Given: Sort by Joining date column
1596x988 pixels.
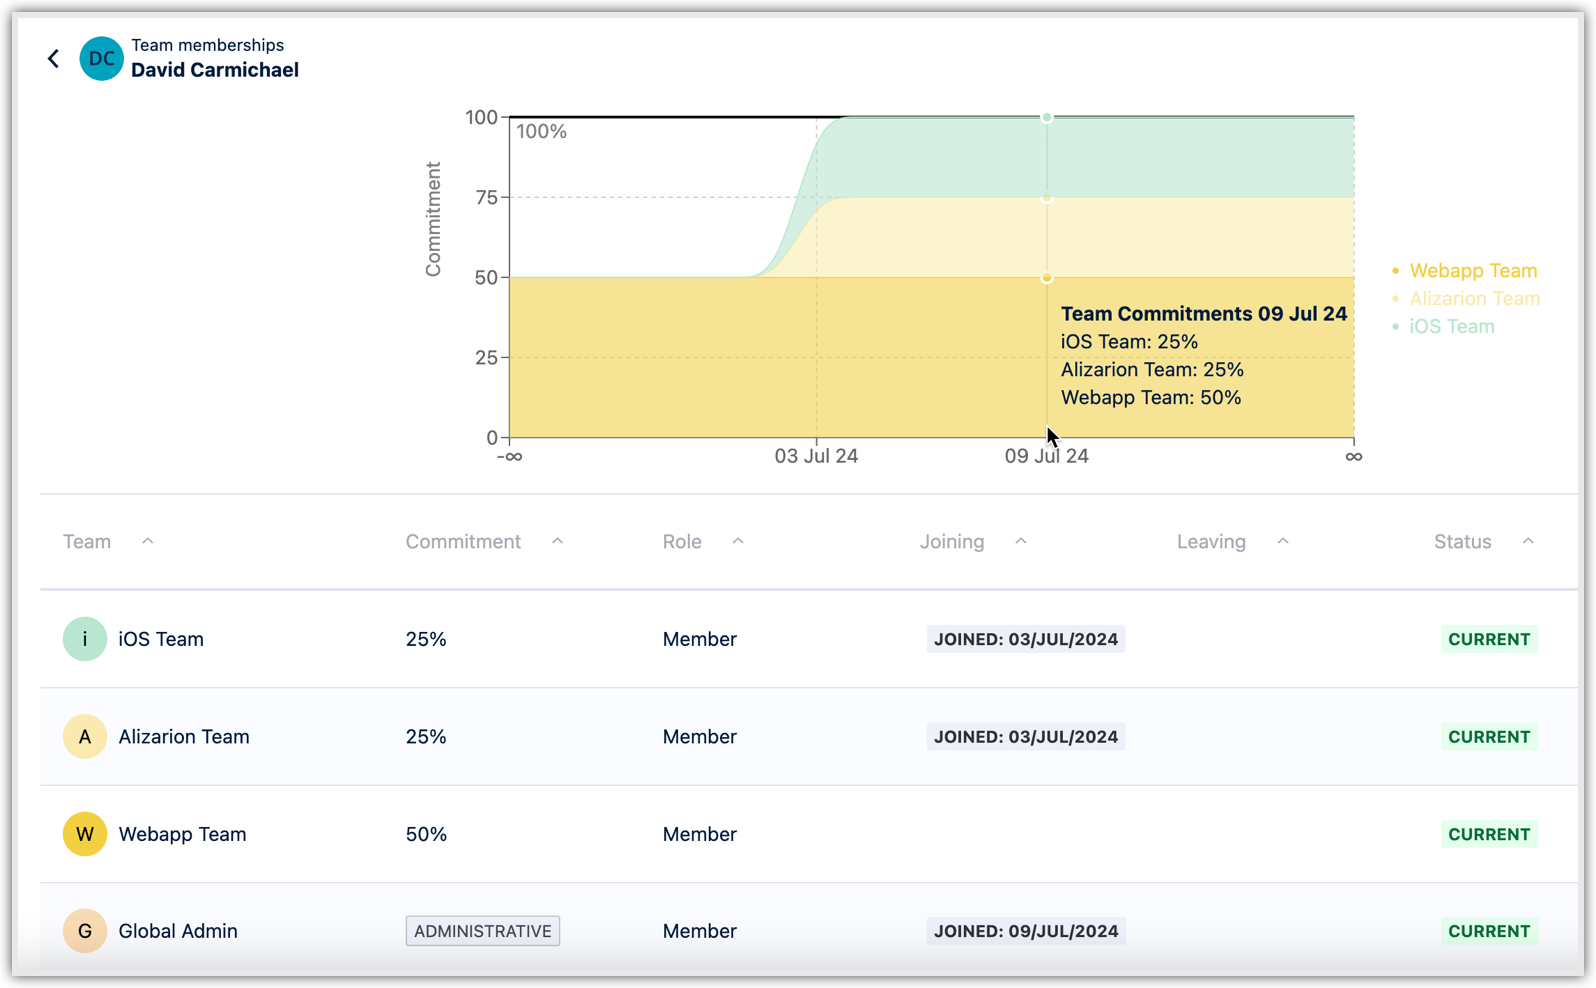Looking at the screenshot, I should click(x=952, y=542).
